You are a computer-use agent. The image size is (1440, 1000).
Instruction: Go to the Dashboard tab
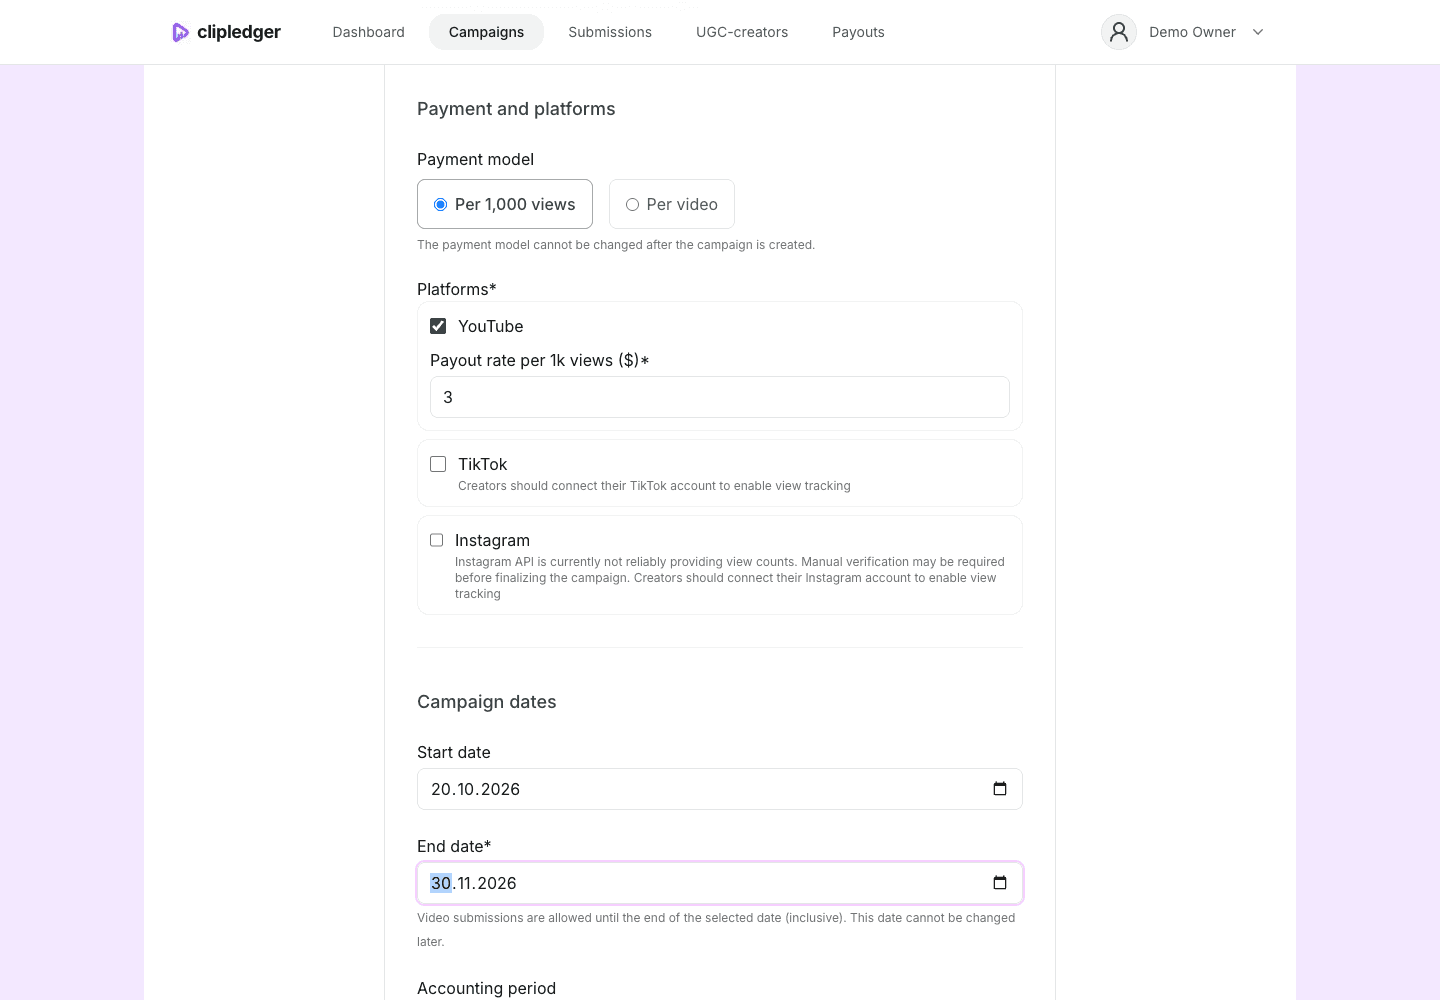pos(369,32)
